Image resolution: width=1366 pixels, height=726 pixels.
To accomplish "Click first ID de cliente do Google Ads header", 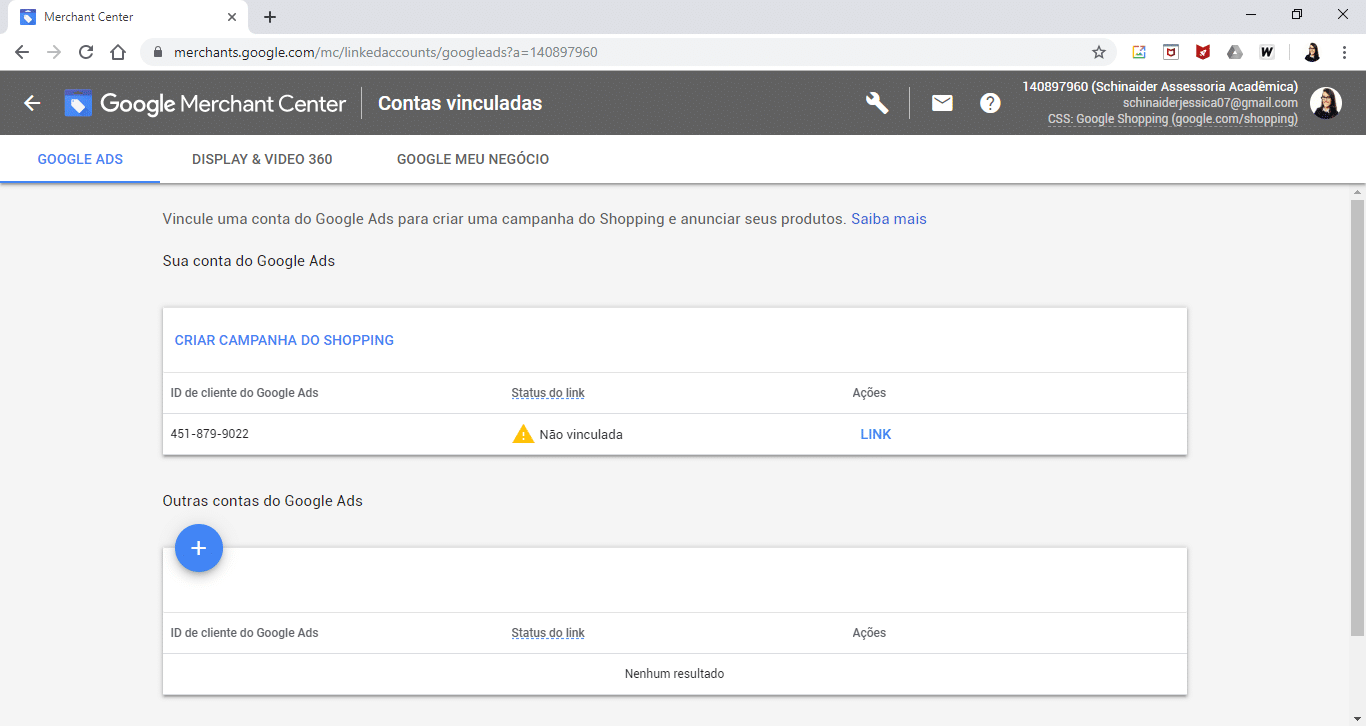I will [245, 393].
